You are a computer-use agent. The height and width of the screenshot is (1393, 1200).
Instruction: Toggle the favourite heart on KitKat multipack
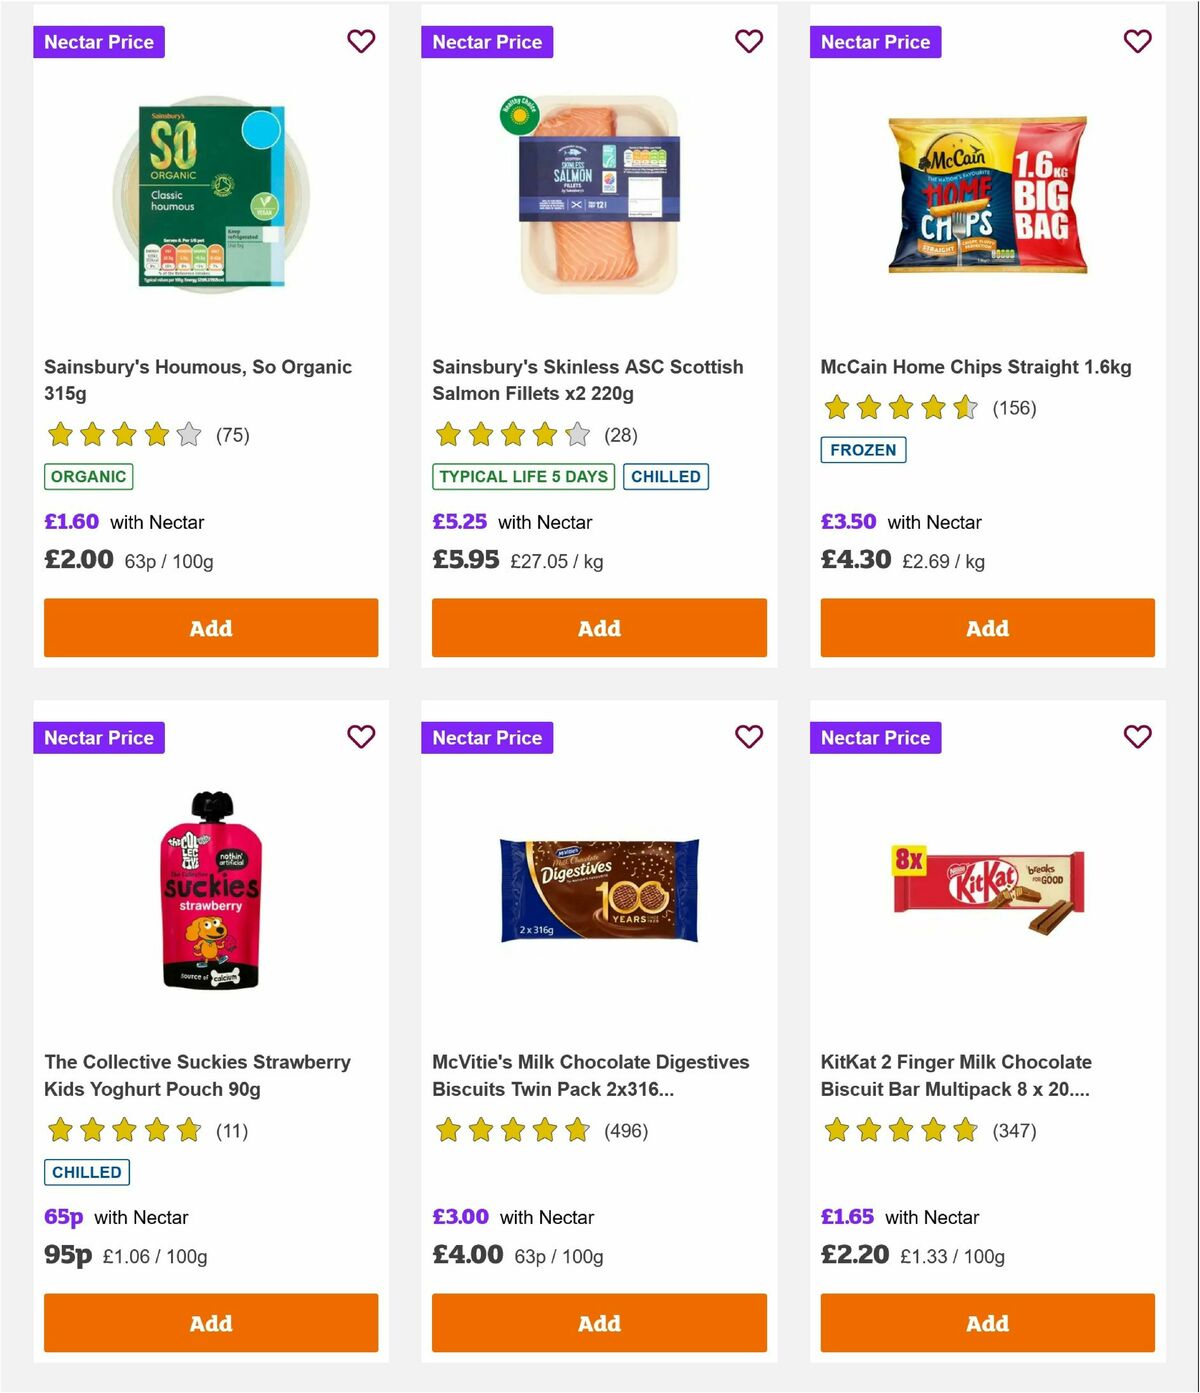point(1137,736)
